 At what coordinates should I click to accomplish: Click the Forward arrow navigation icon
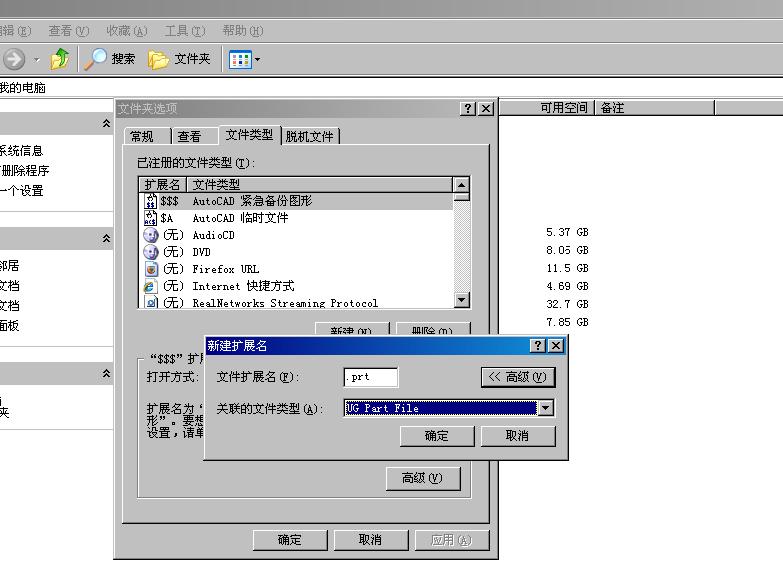click(14, 59)
